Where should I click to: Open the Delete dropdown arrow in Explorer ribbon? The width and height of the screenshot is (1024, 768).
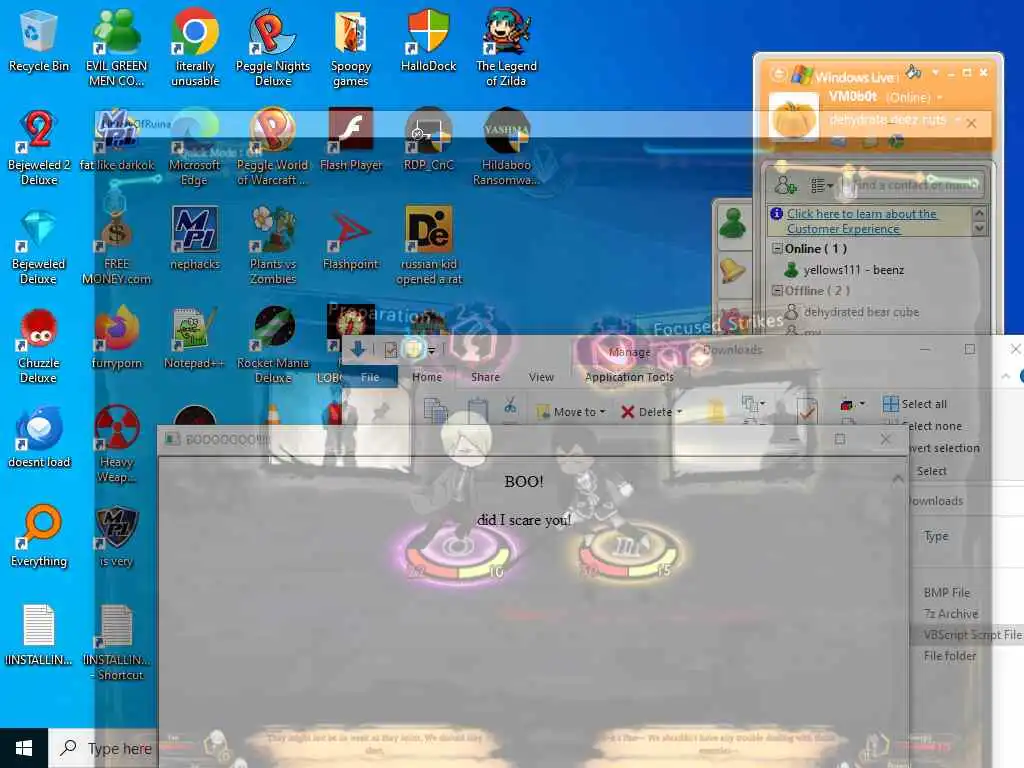tap(680, 411)
